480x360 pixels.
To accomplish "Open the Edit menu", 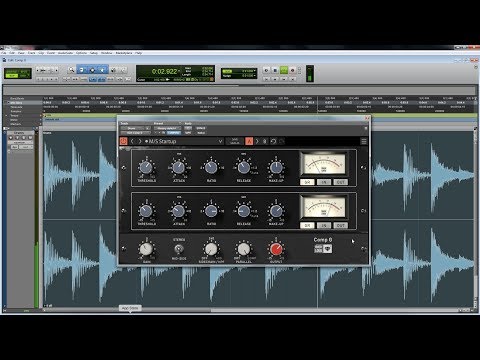I will pyautogui.click(x=12, y=53).
